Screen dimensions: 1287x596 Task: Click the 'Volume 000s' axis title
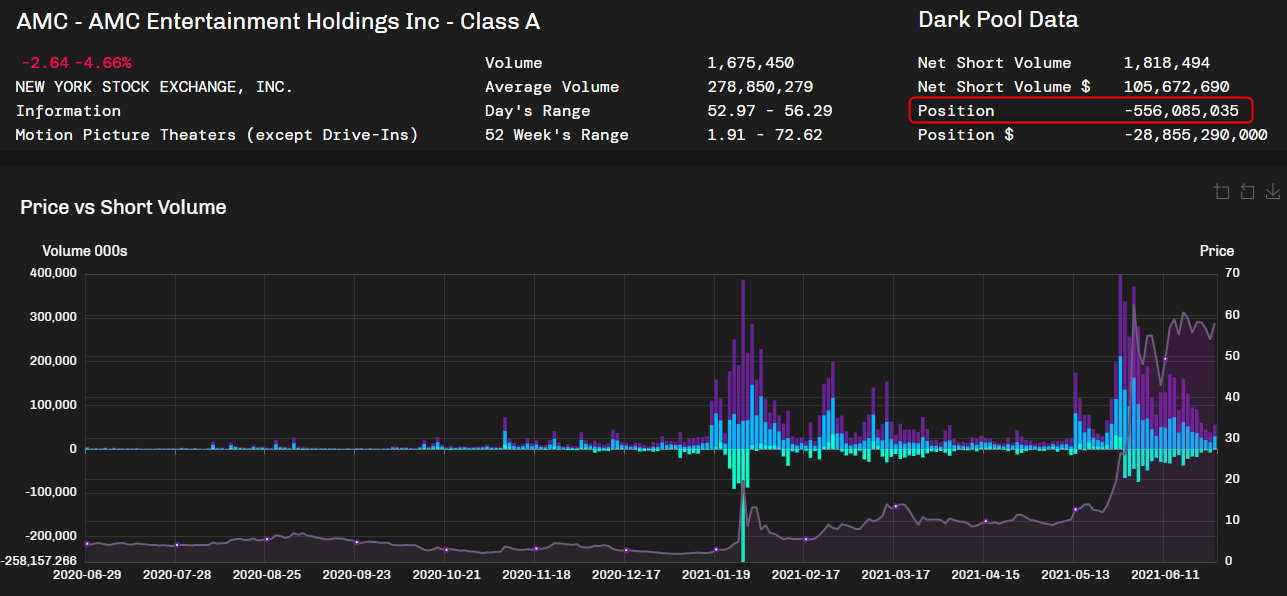point(85,251)
